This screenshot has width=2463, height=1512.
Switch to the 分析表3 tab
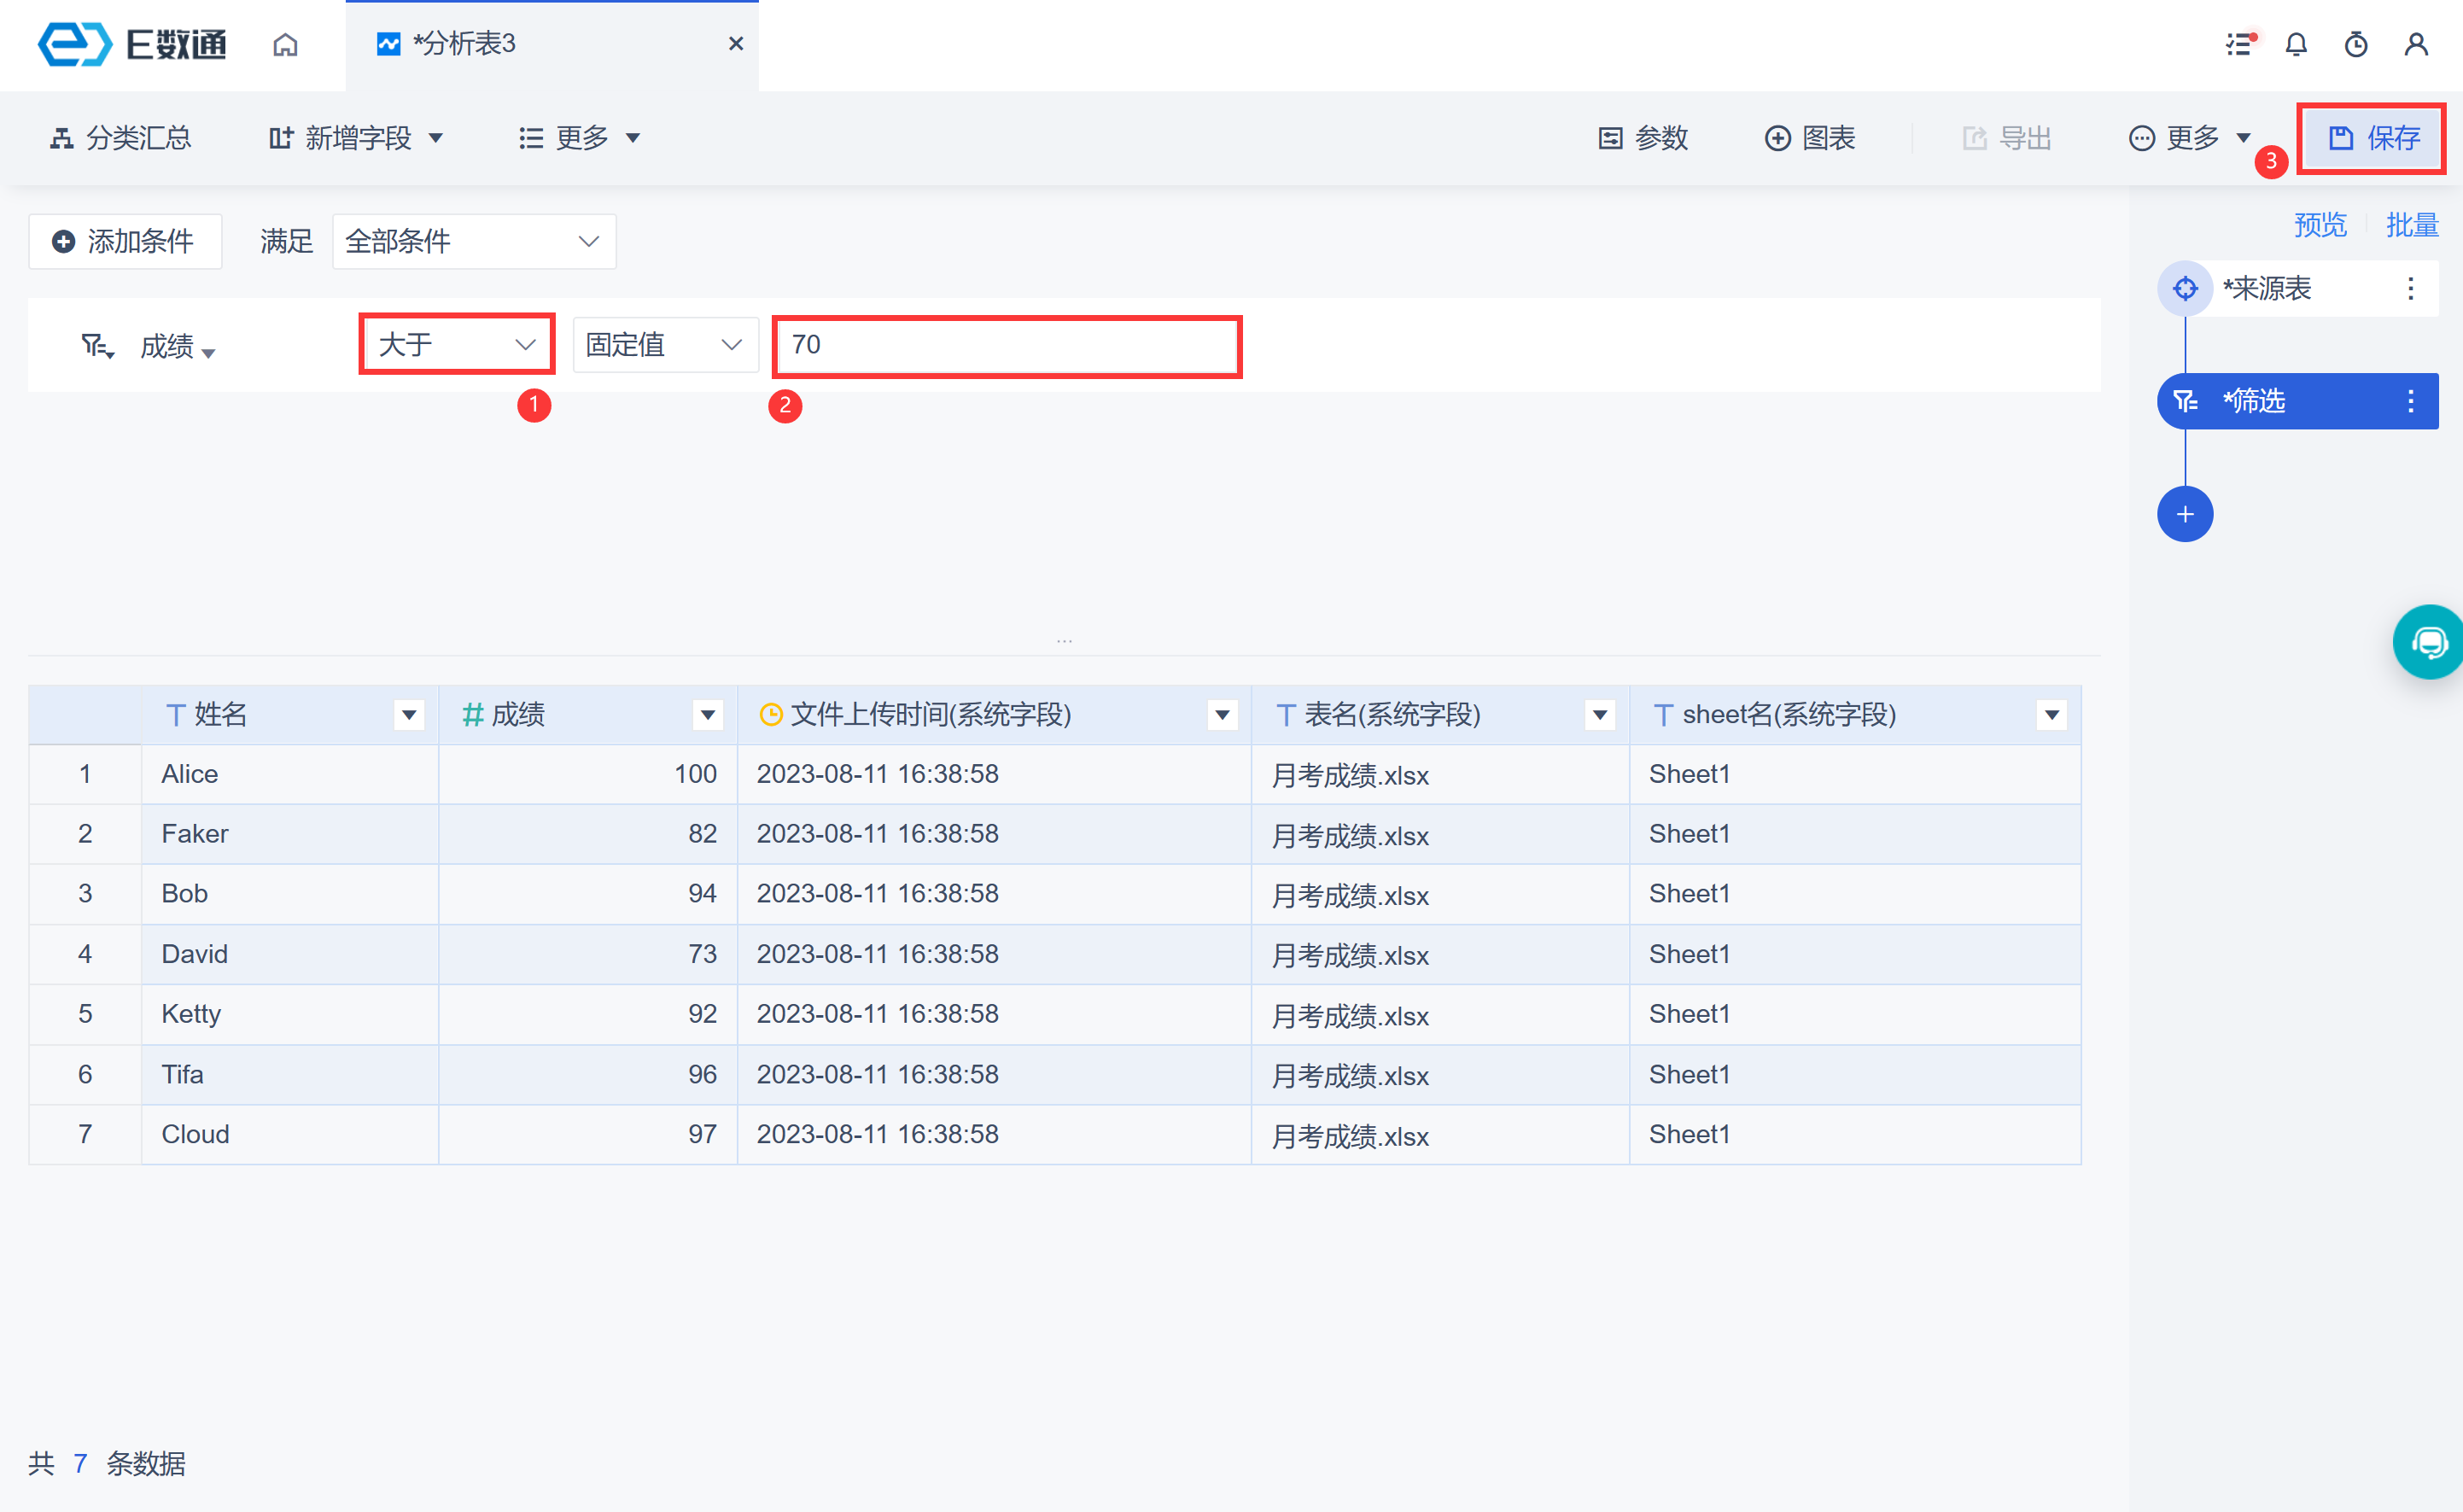(465, 44)
